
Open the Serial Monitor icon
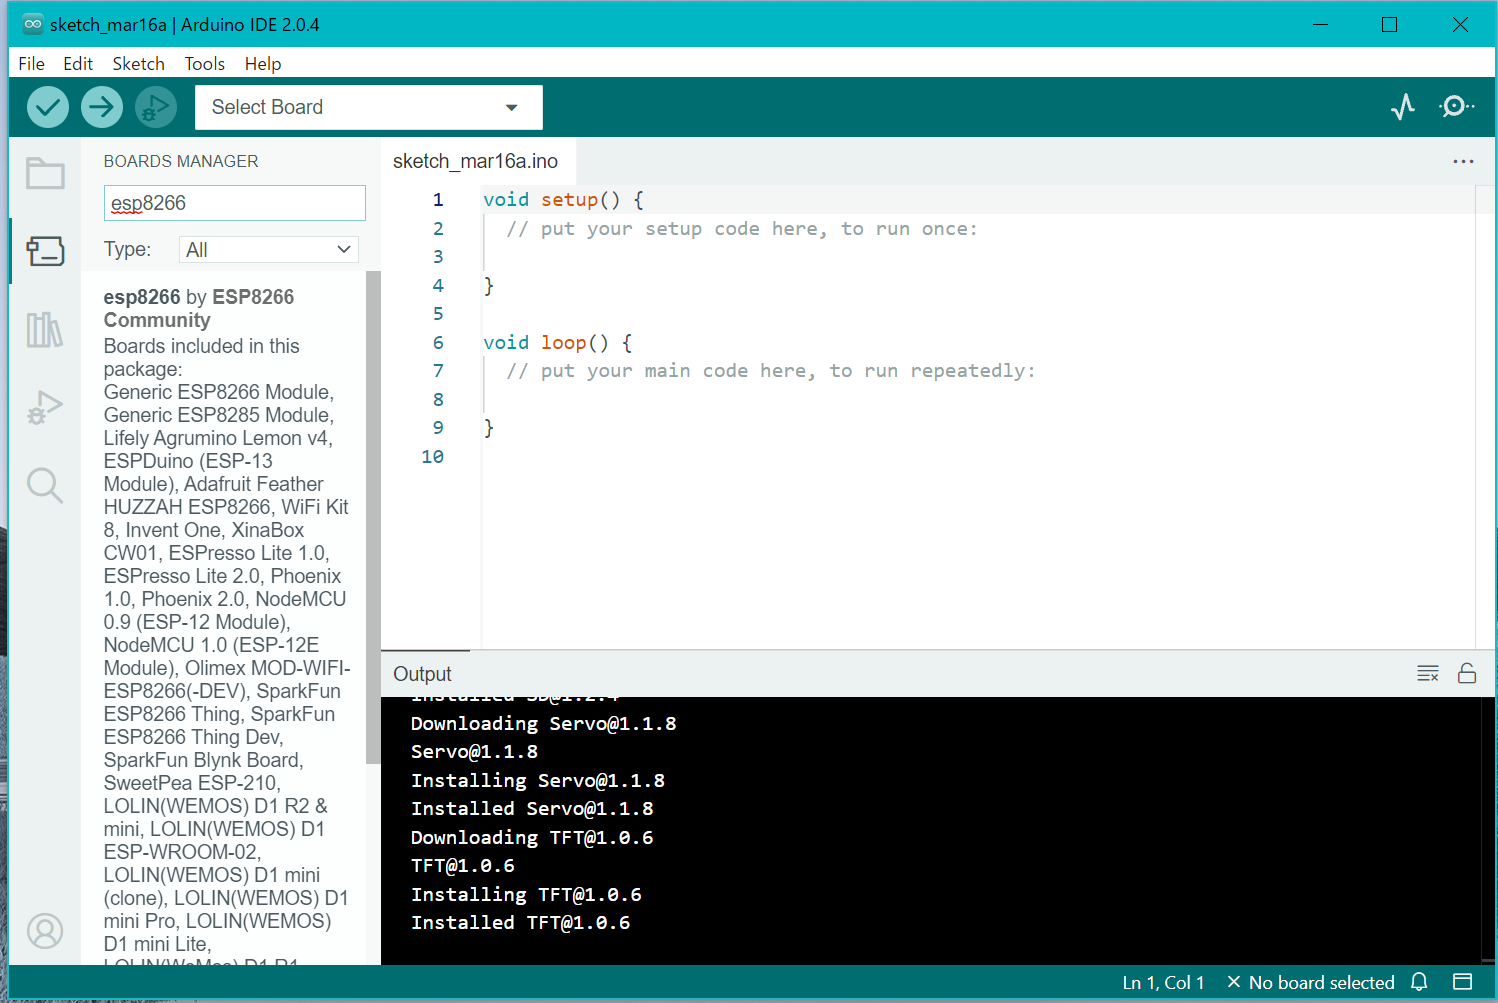tap(1456, 106)
